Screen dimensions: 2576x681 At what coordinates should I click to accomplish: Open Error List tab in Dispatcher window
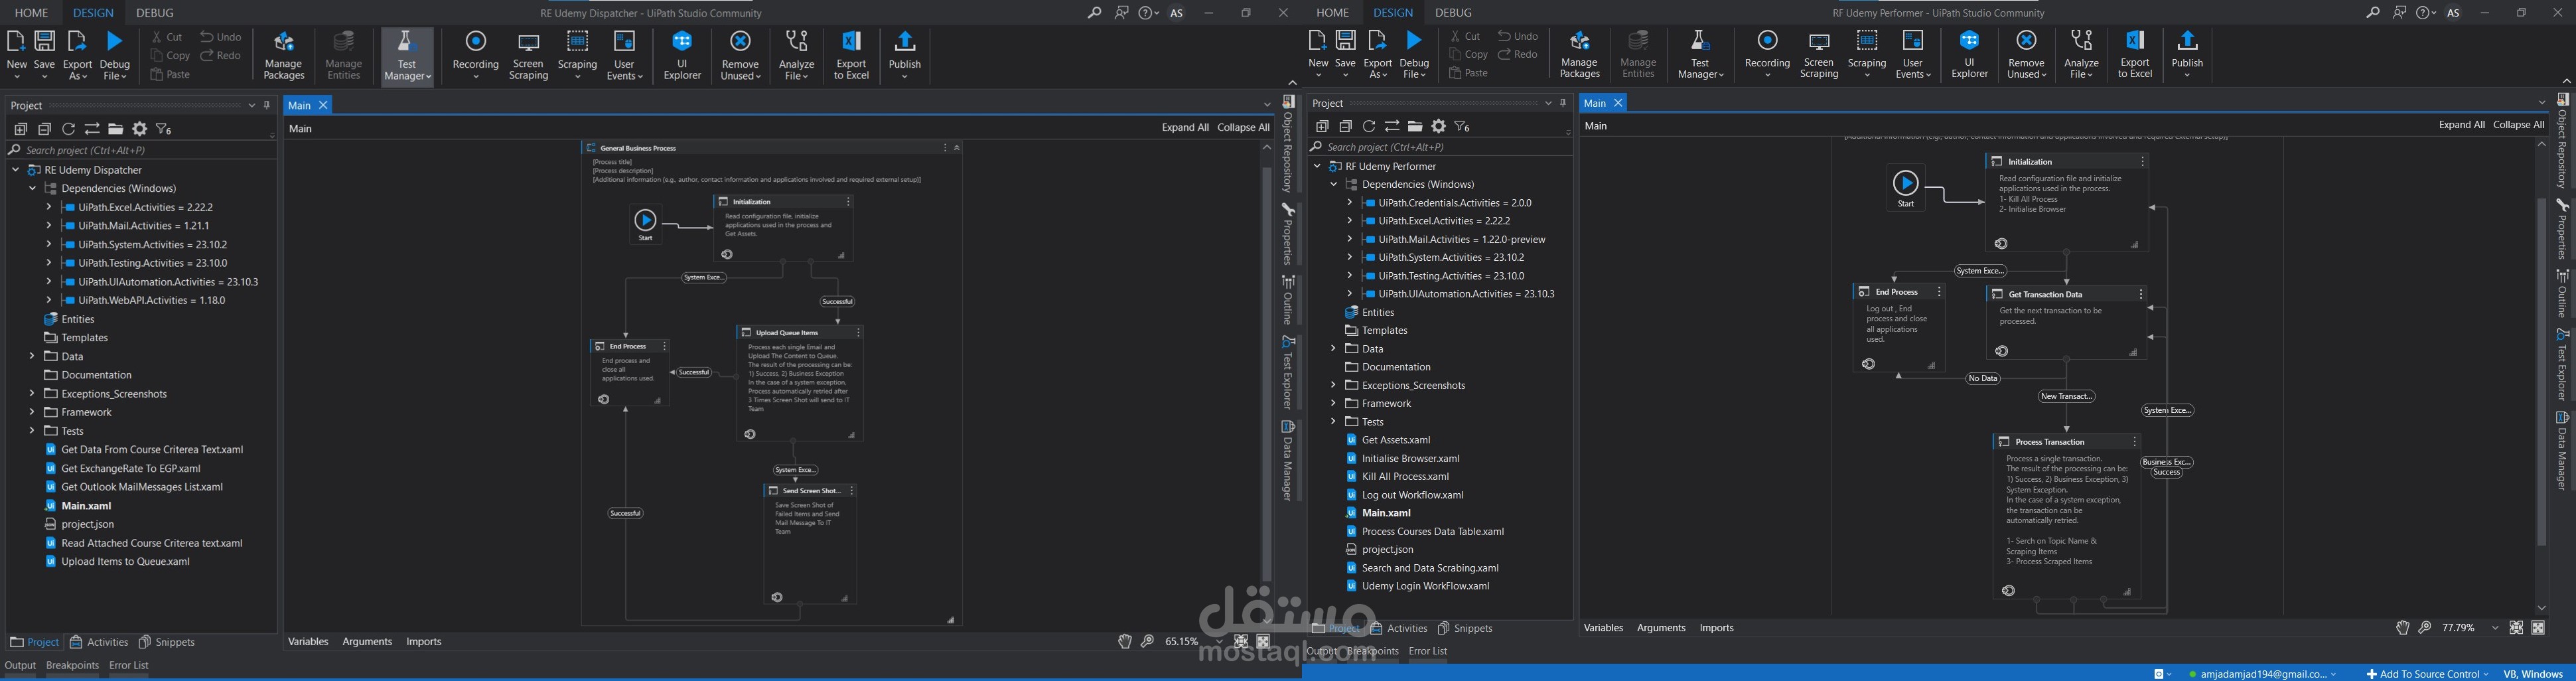[128, 665]
